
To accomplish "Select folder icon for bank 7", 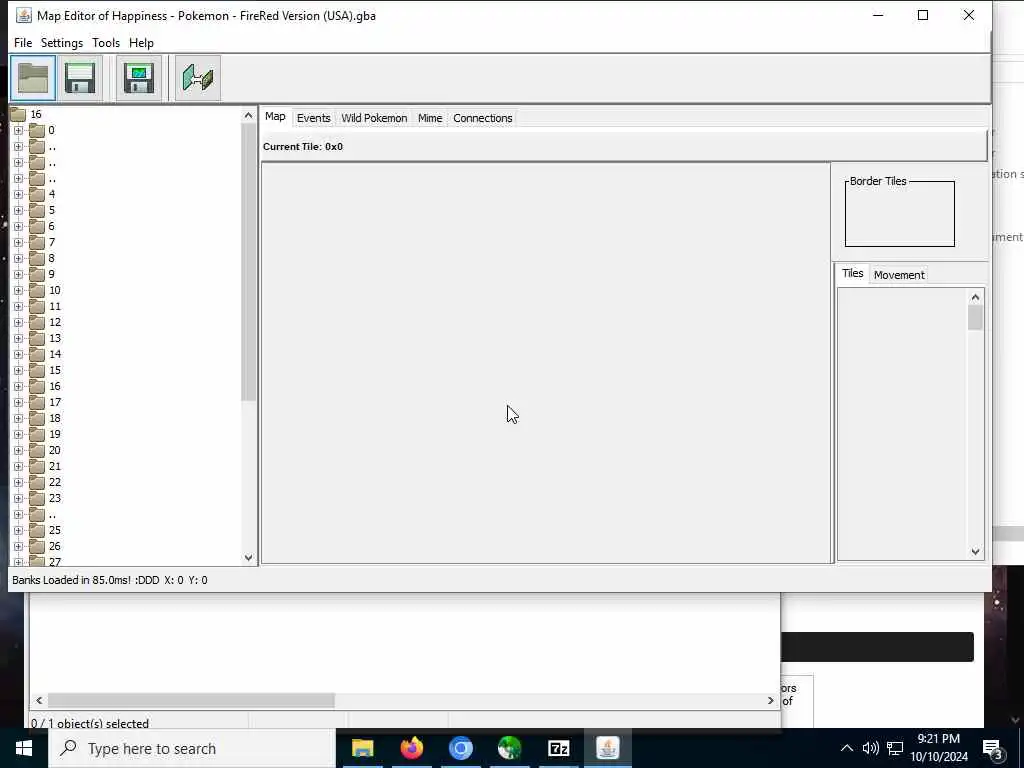I will click(x=37, y=242).
